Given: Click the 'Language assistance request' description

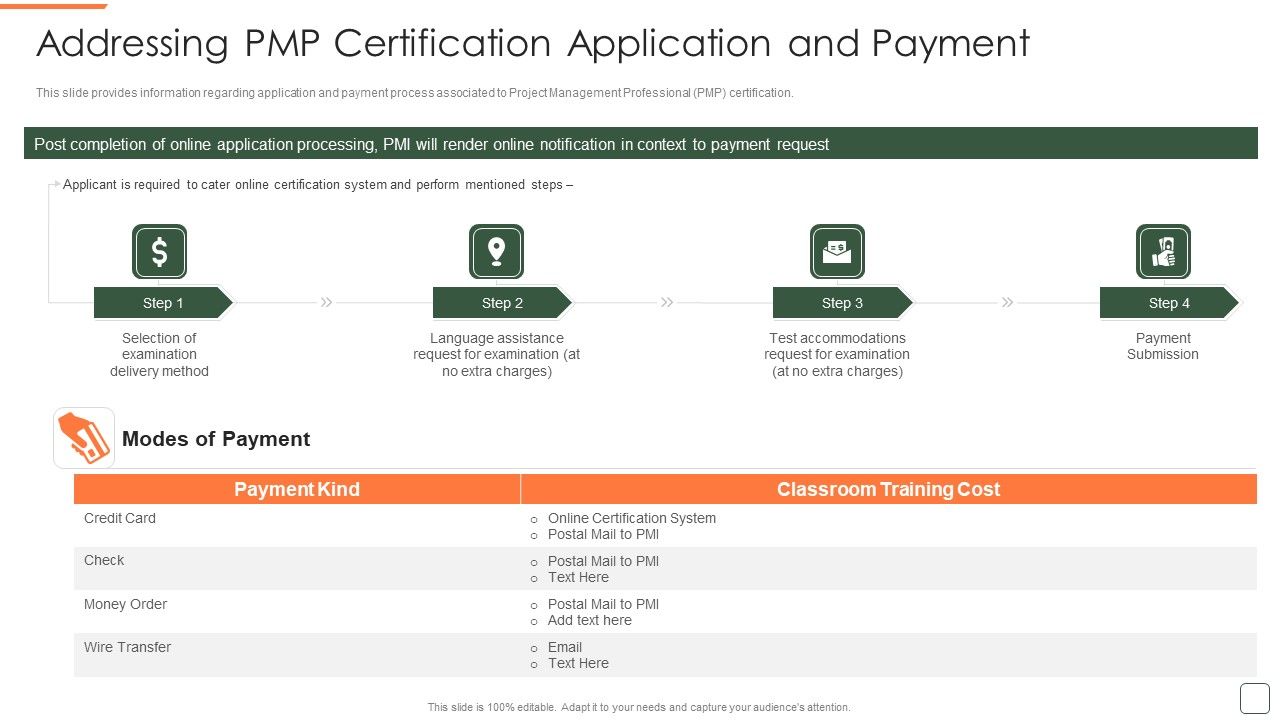Looking at the screenshot, I should [x=497, y=355].
